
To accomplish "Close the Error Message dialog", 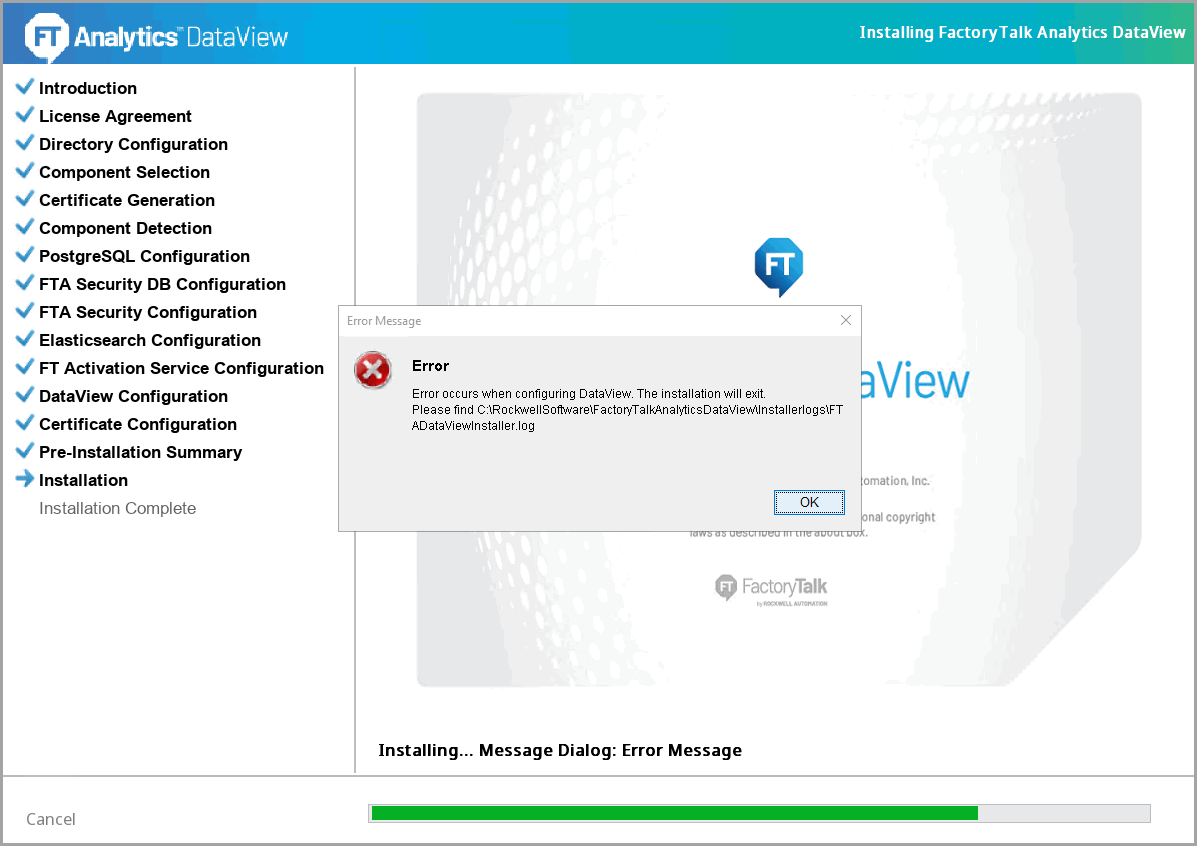I will click(846, 321).
